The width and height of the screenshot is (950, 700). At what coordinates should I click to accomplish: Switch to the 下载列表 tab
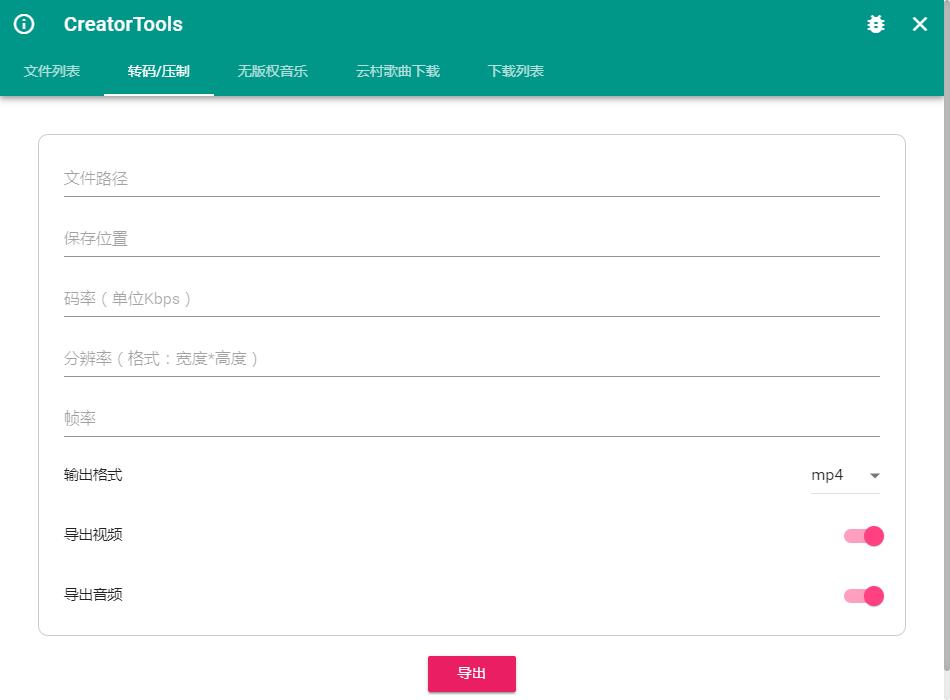point(516,71)
